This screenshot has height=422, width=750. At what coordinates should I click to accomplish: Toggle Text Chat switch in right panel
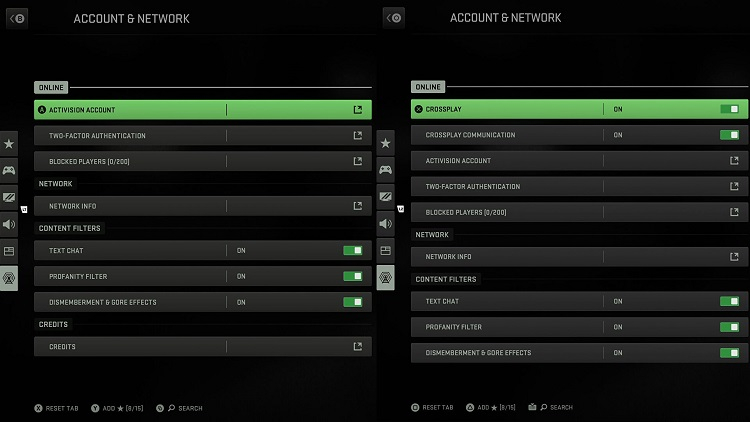click(729, 301)
